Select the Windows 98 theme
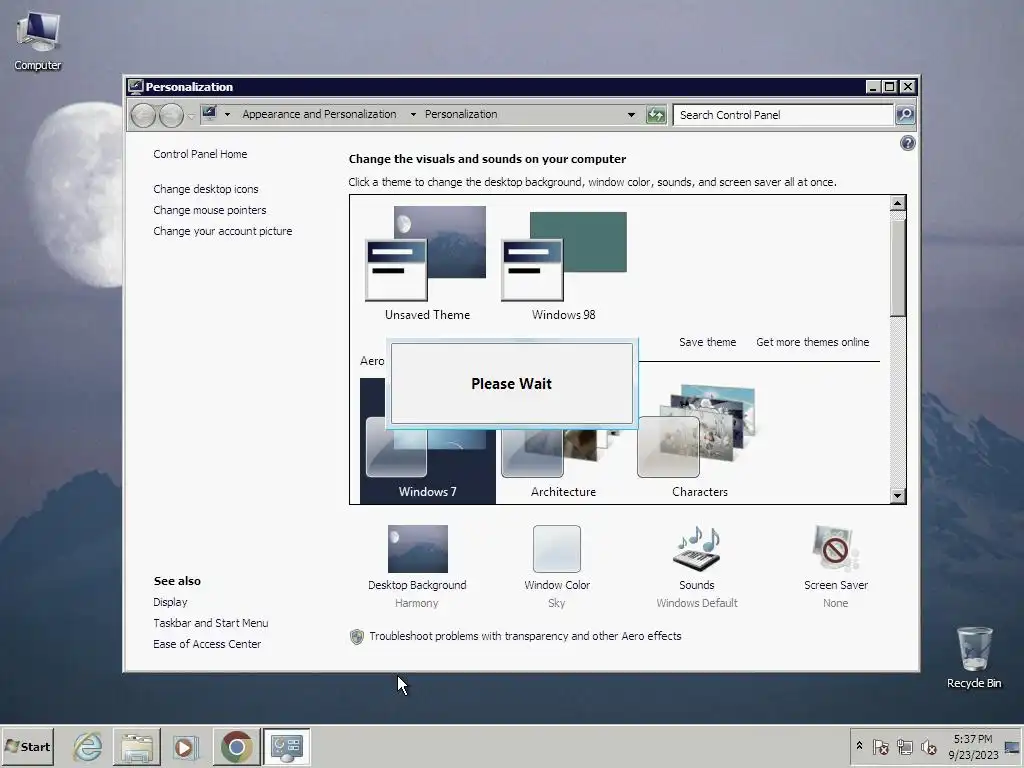The image size is (1024, 768). click(564, 263)
